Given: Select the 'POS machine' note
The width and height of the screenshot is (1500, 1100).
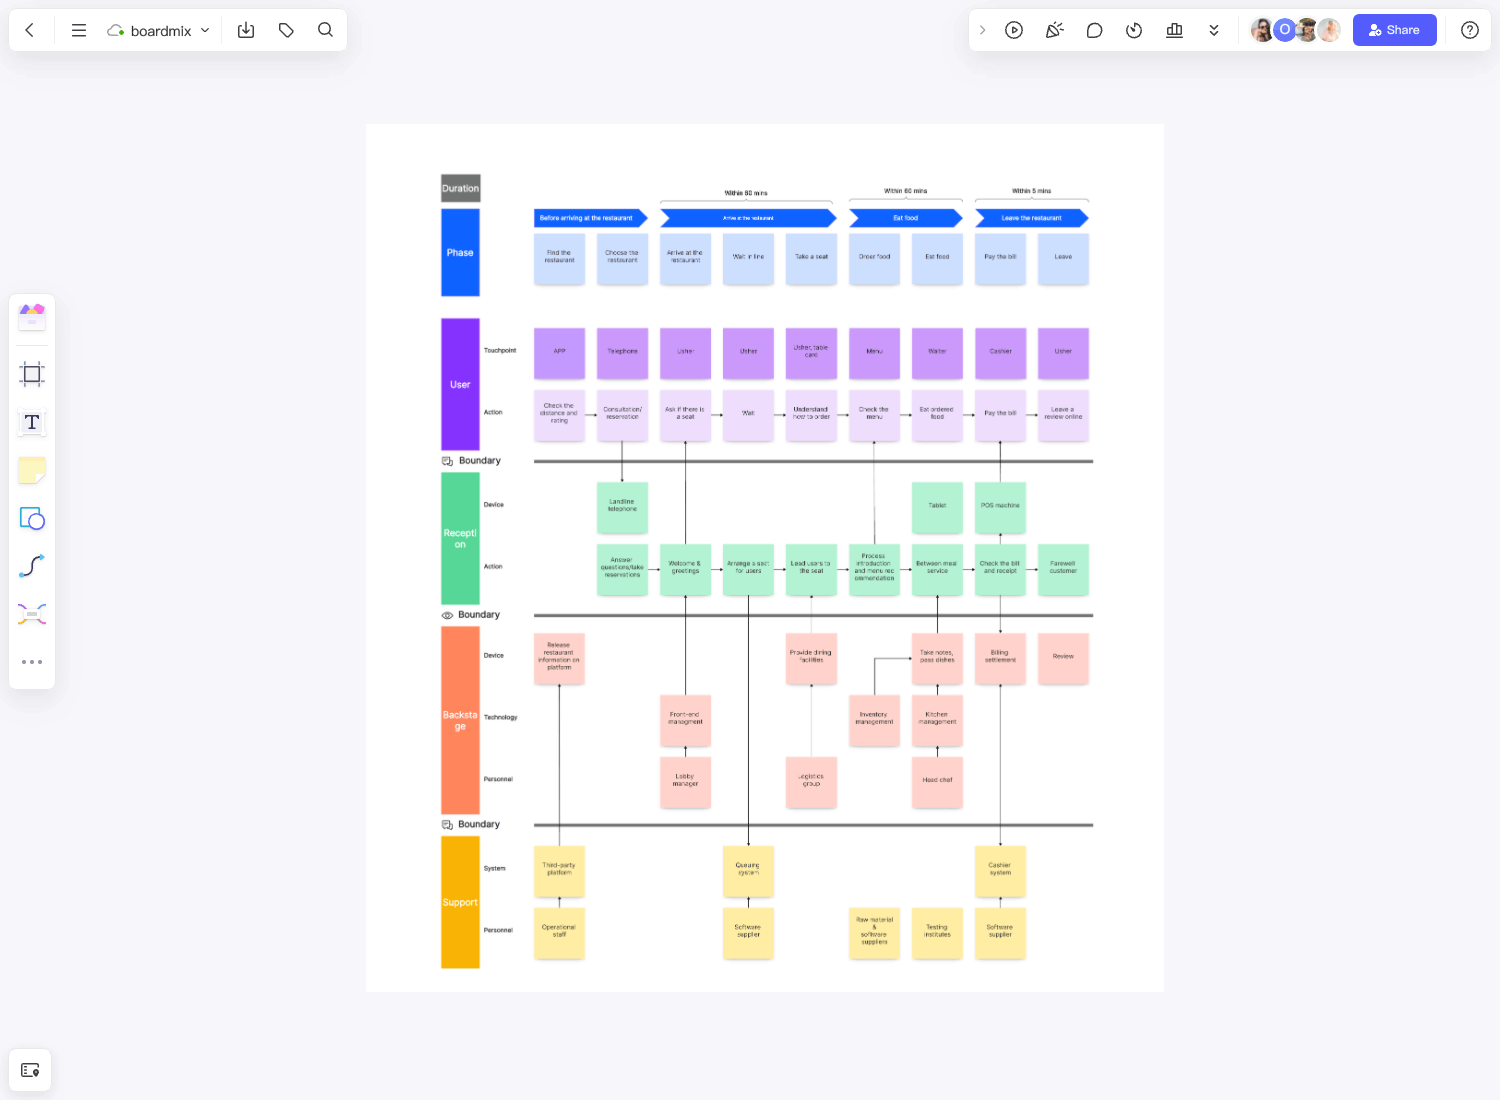Looking at the screenshot, I should [1000, 507].
